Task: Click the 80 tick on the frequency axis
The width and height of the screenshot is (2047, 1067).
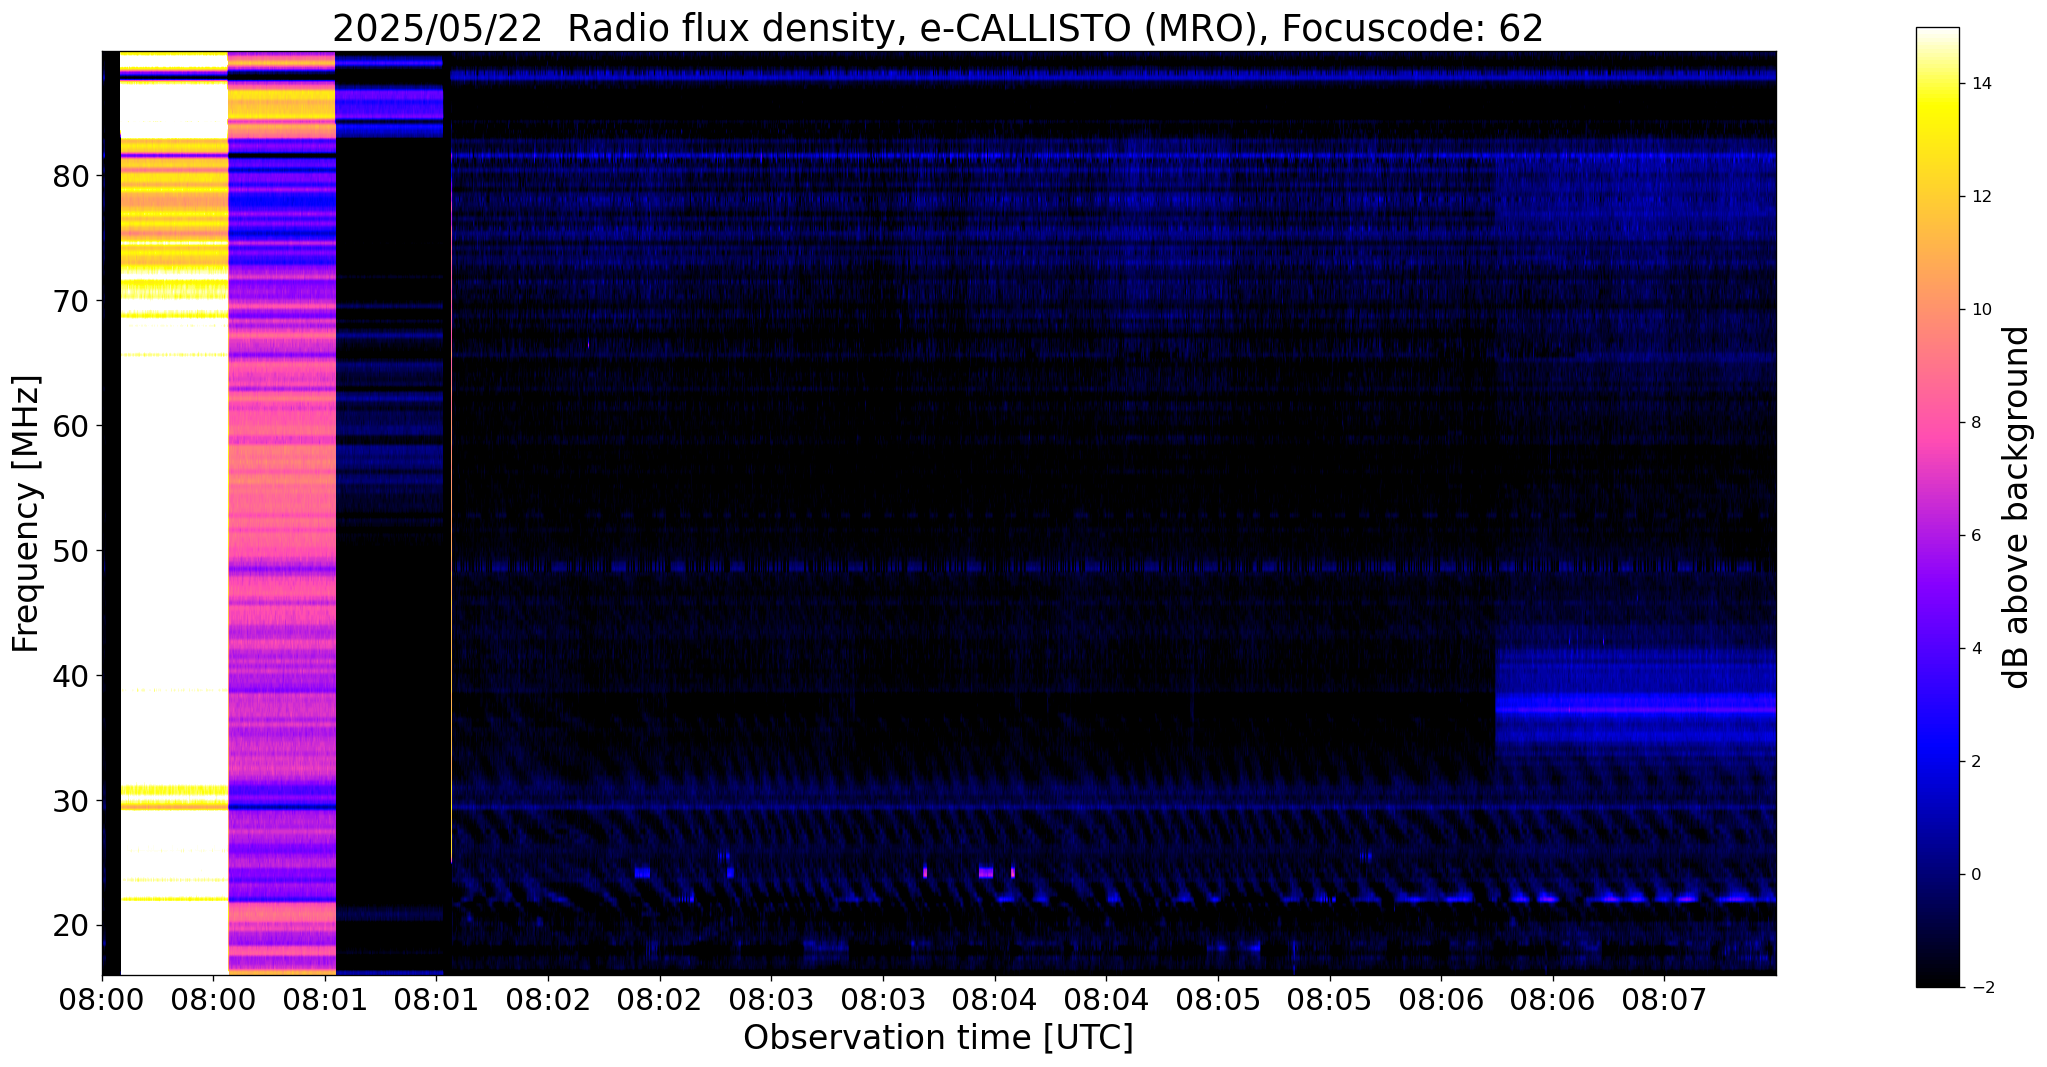Action: [x=71, y=177]
